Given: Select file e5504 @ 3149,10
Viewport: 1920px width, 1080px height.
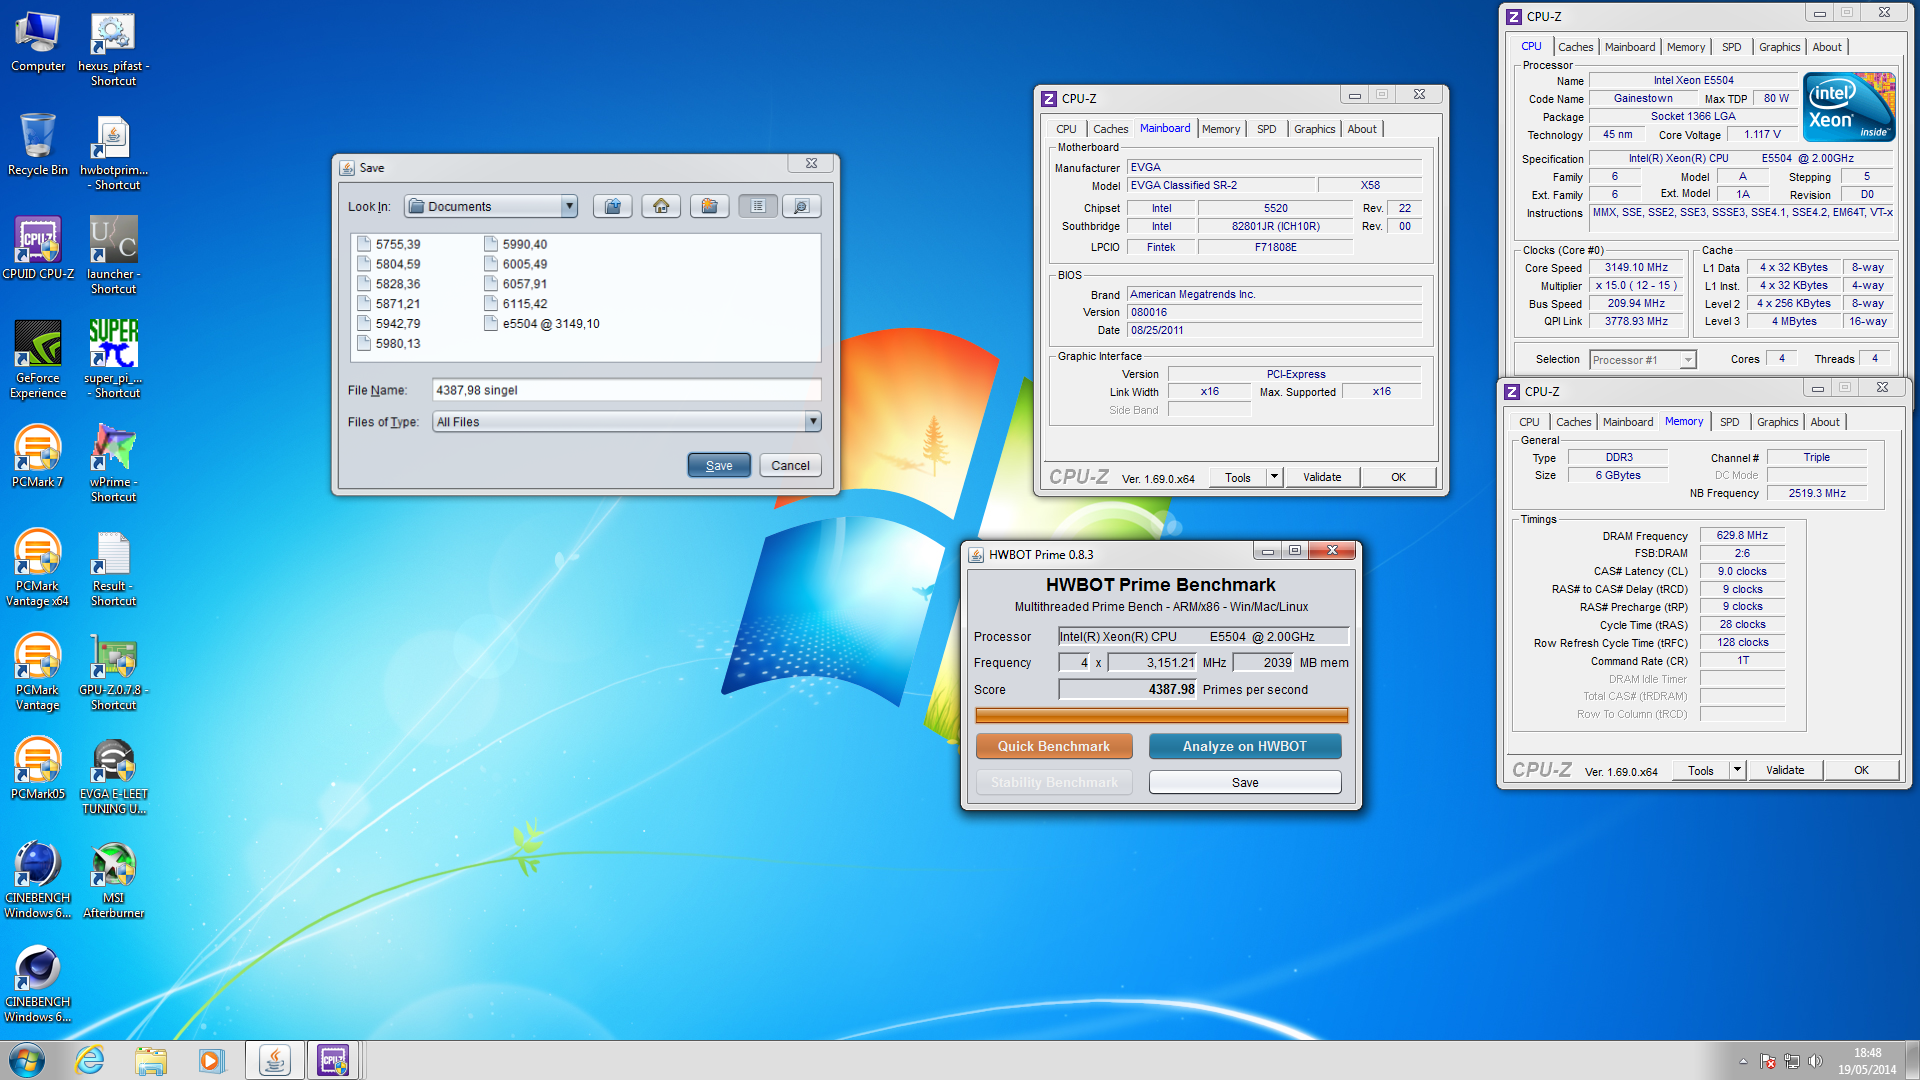Looking at the screenshot, I should tap(542, 323).
